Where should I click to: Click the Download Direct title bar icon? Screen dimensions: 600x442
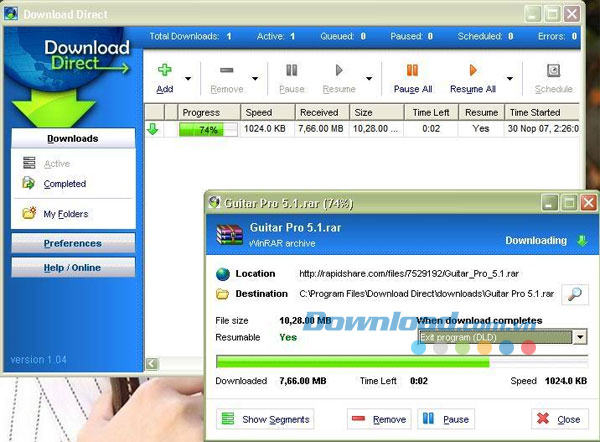(x=11, y=14)
